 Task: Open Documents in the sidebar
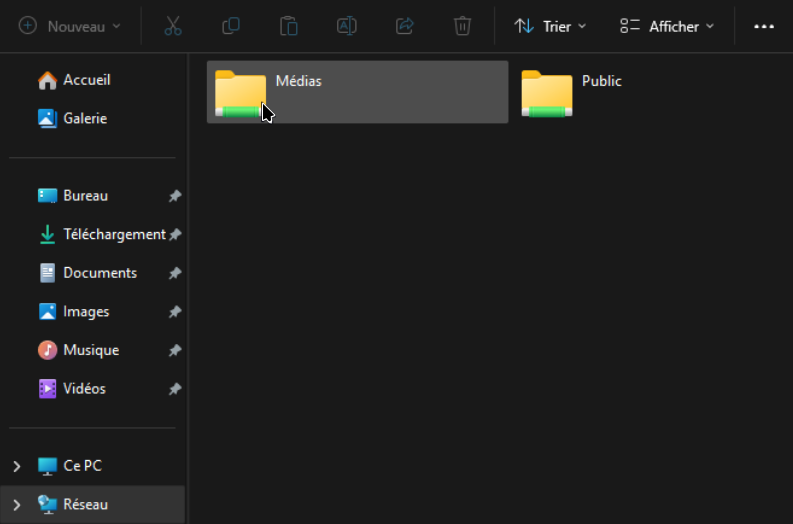point(99,273)
